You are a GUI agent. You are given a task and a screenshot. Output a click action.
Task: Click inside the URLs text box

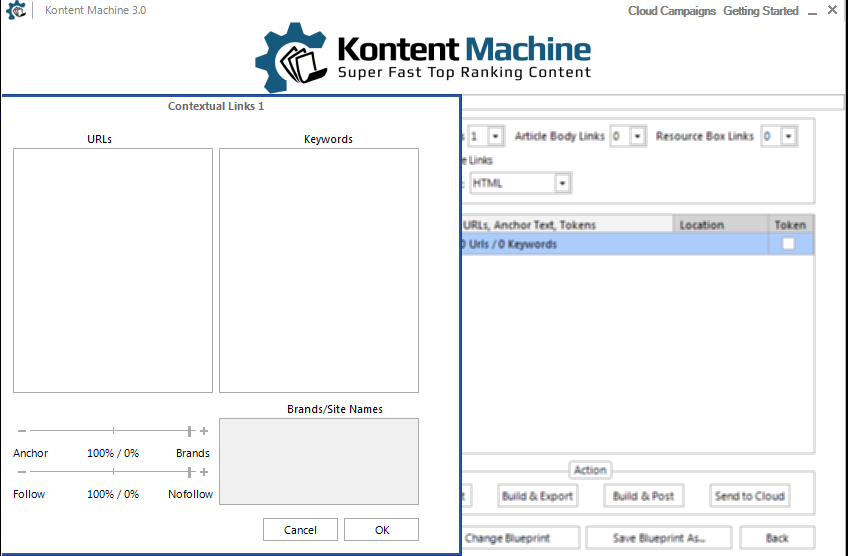(x=113, y=270)
